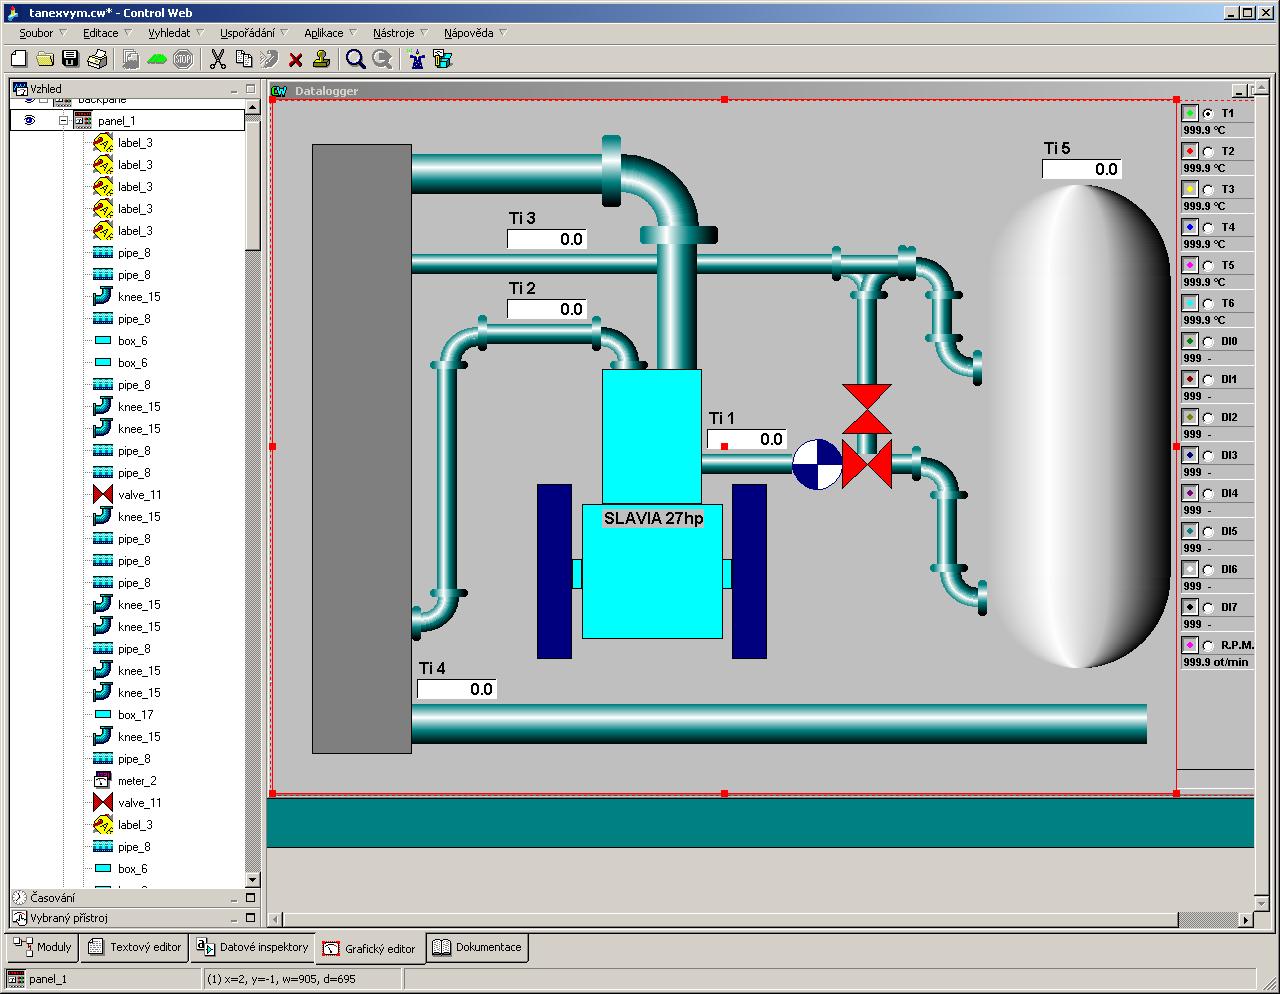Image resolution: width=1280 pixels, height=994 pixels.
Task: Click the magenta T5 color swatch
Action: click(1190, 265)
